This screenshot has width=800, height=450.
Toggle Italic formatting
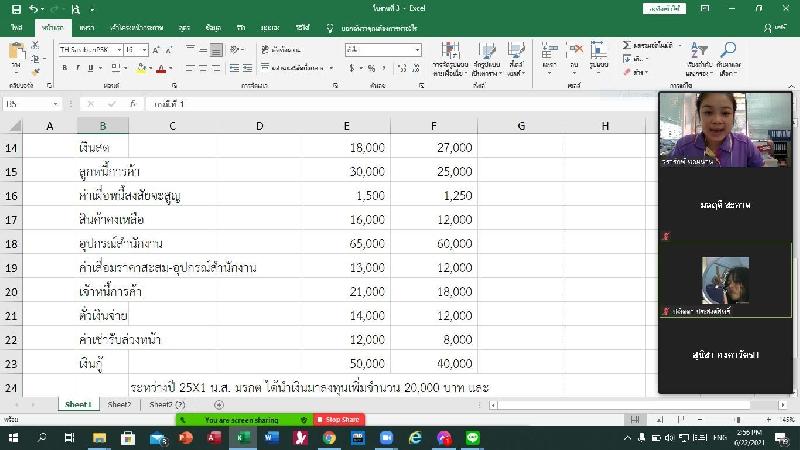(78, 68)
